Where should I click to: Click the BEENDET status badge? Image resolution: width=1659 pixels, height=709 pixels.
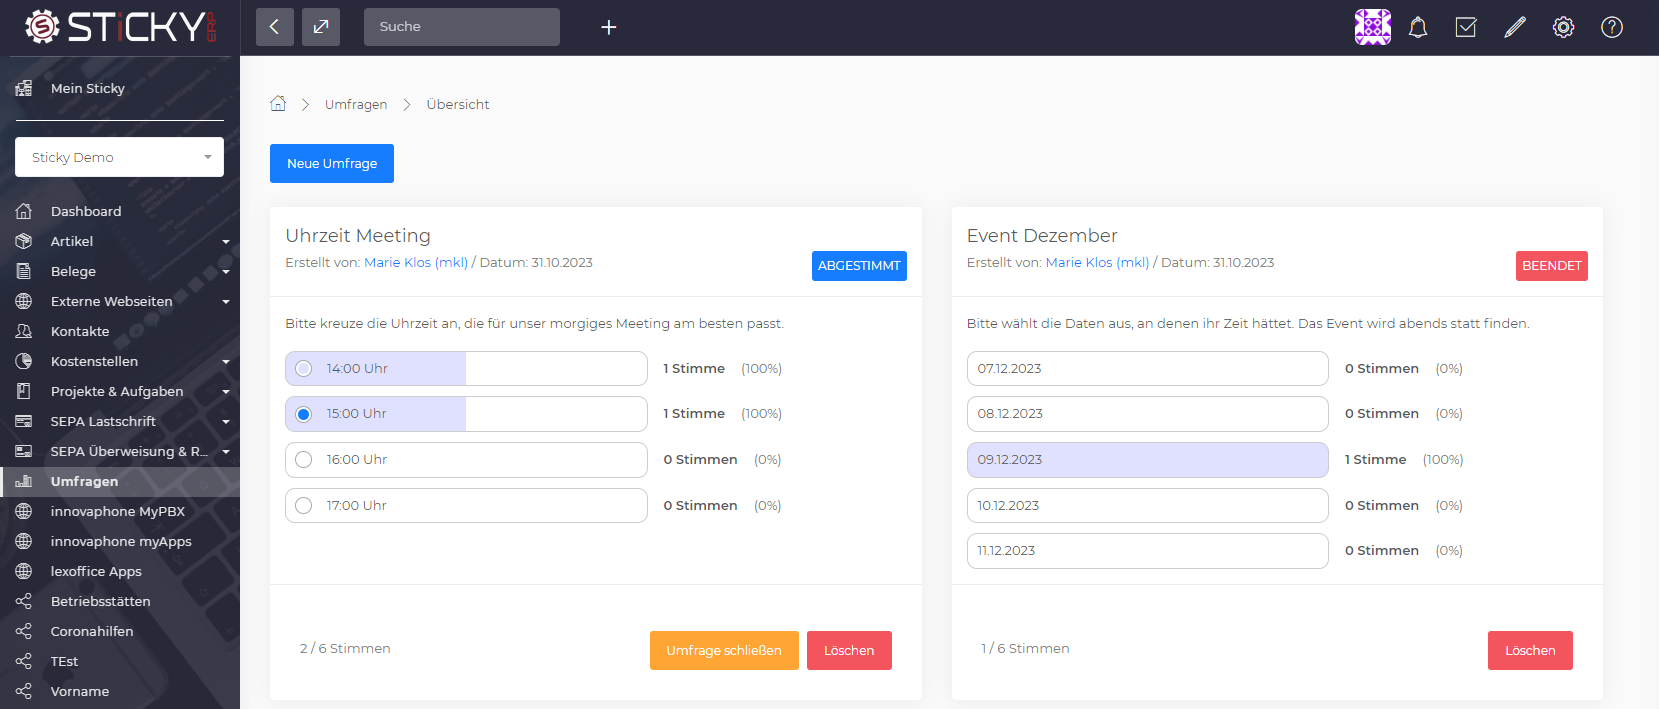click(1552, 266)
